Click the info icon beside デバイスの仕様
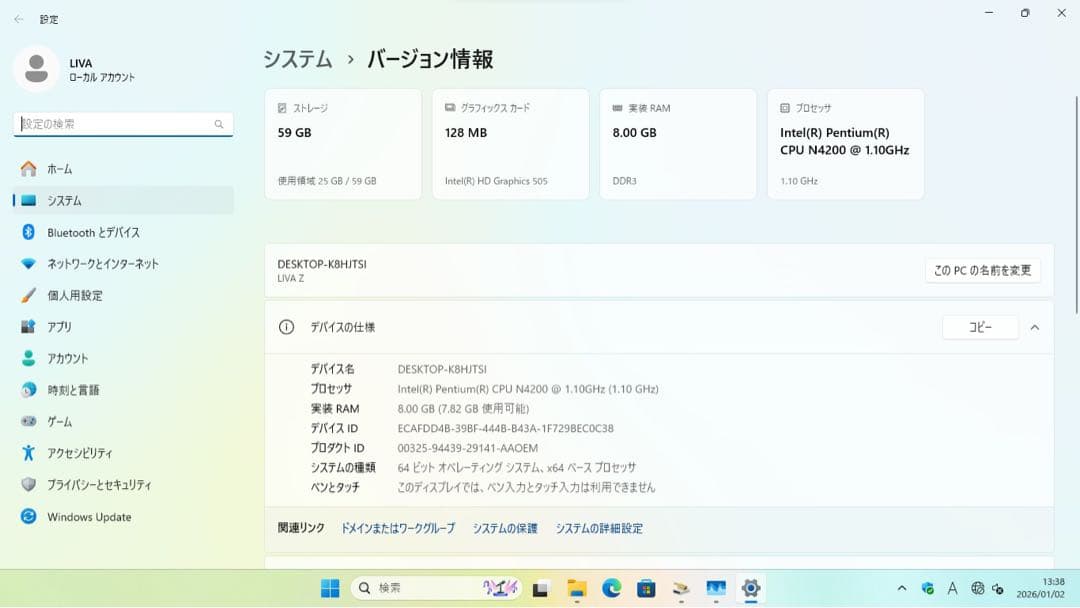This screenshot has height=608, width=1080. coord(287,327)
